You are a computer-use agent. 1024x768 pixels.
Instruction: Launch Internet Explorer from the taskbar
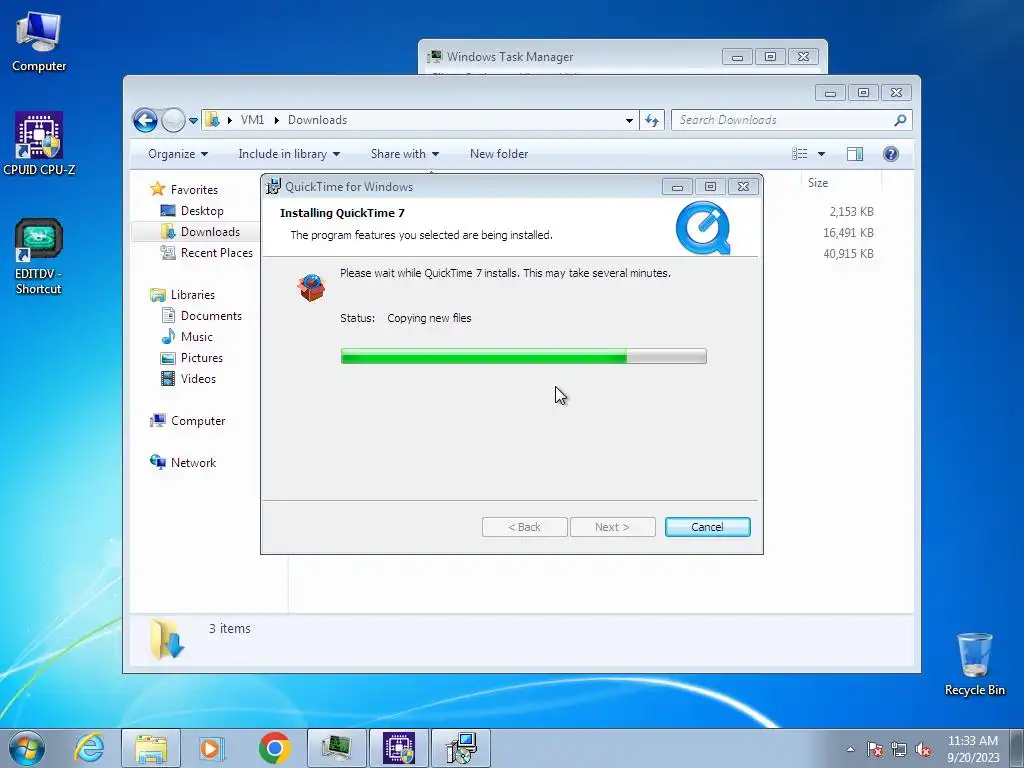point(89,748)
